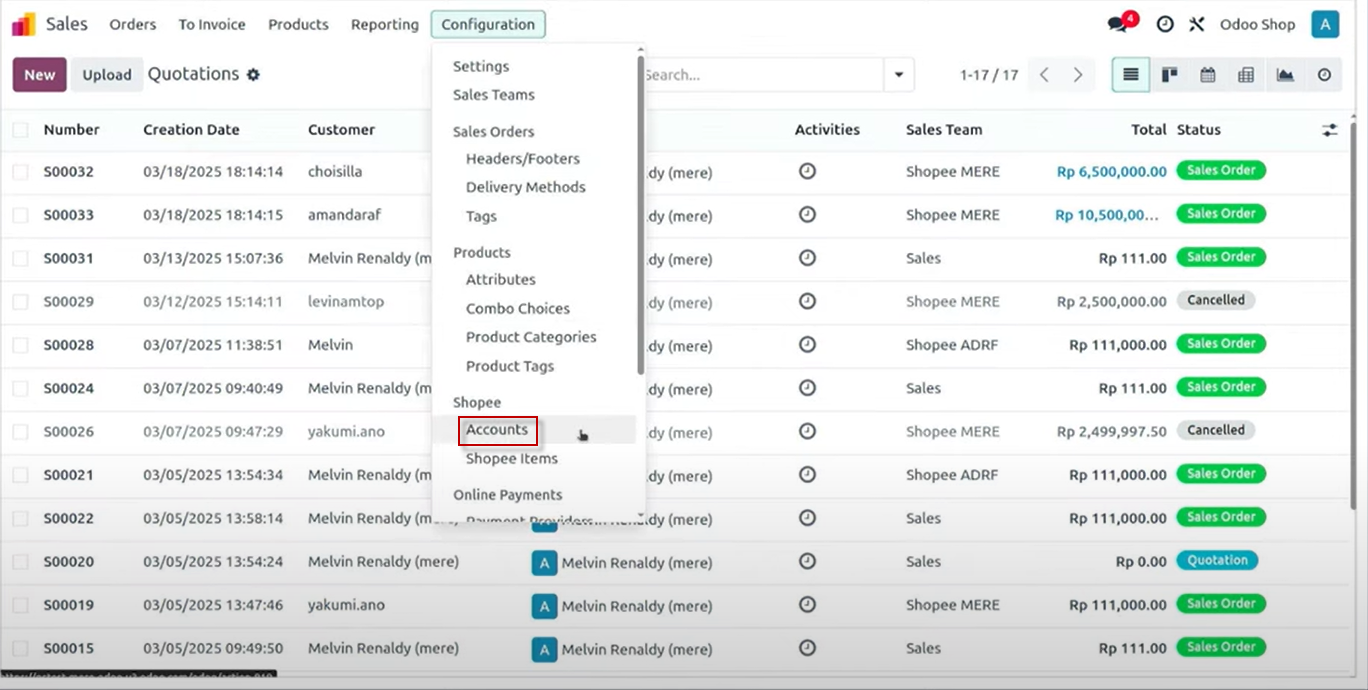
Task: Open Headers/Footers menu entry
Action: [x=523, y=159]
